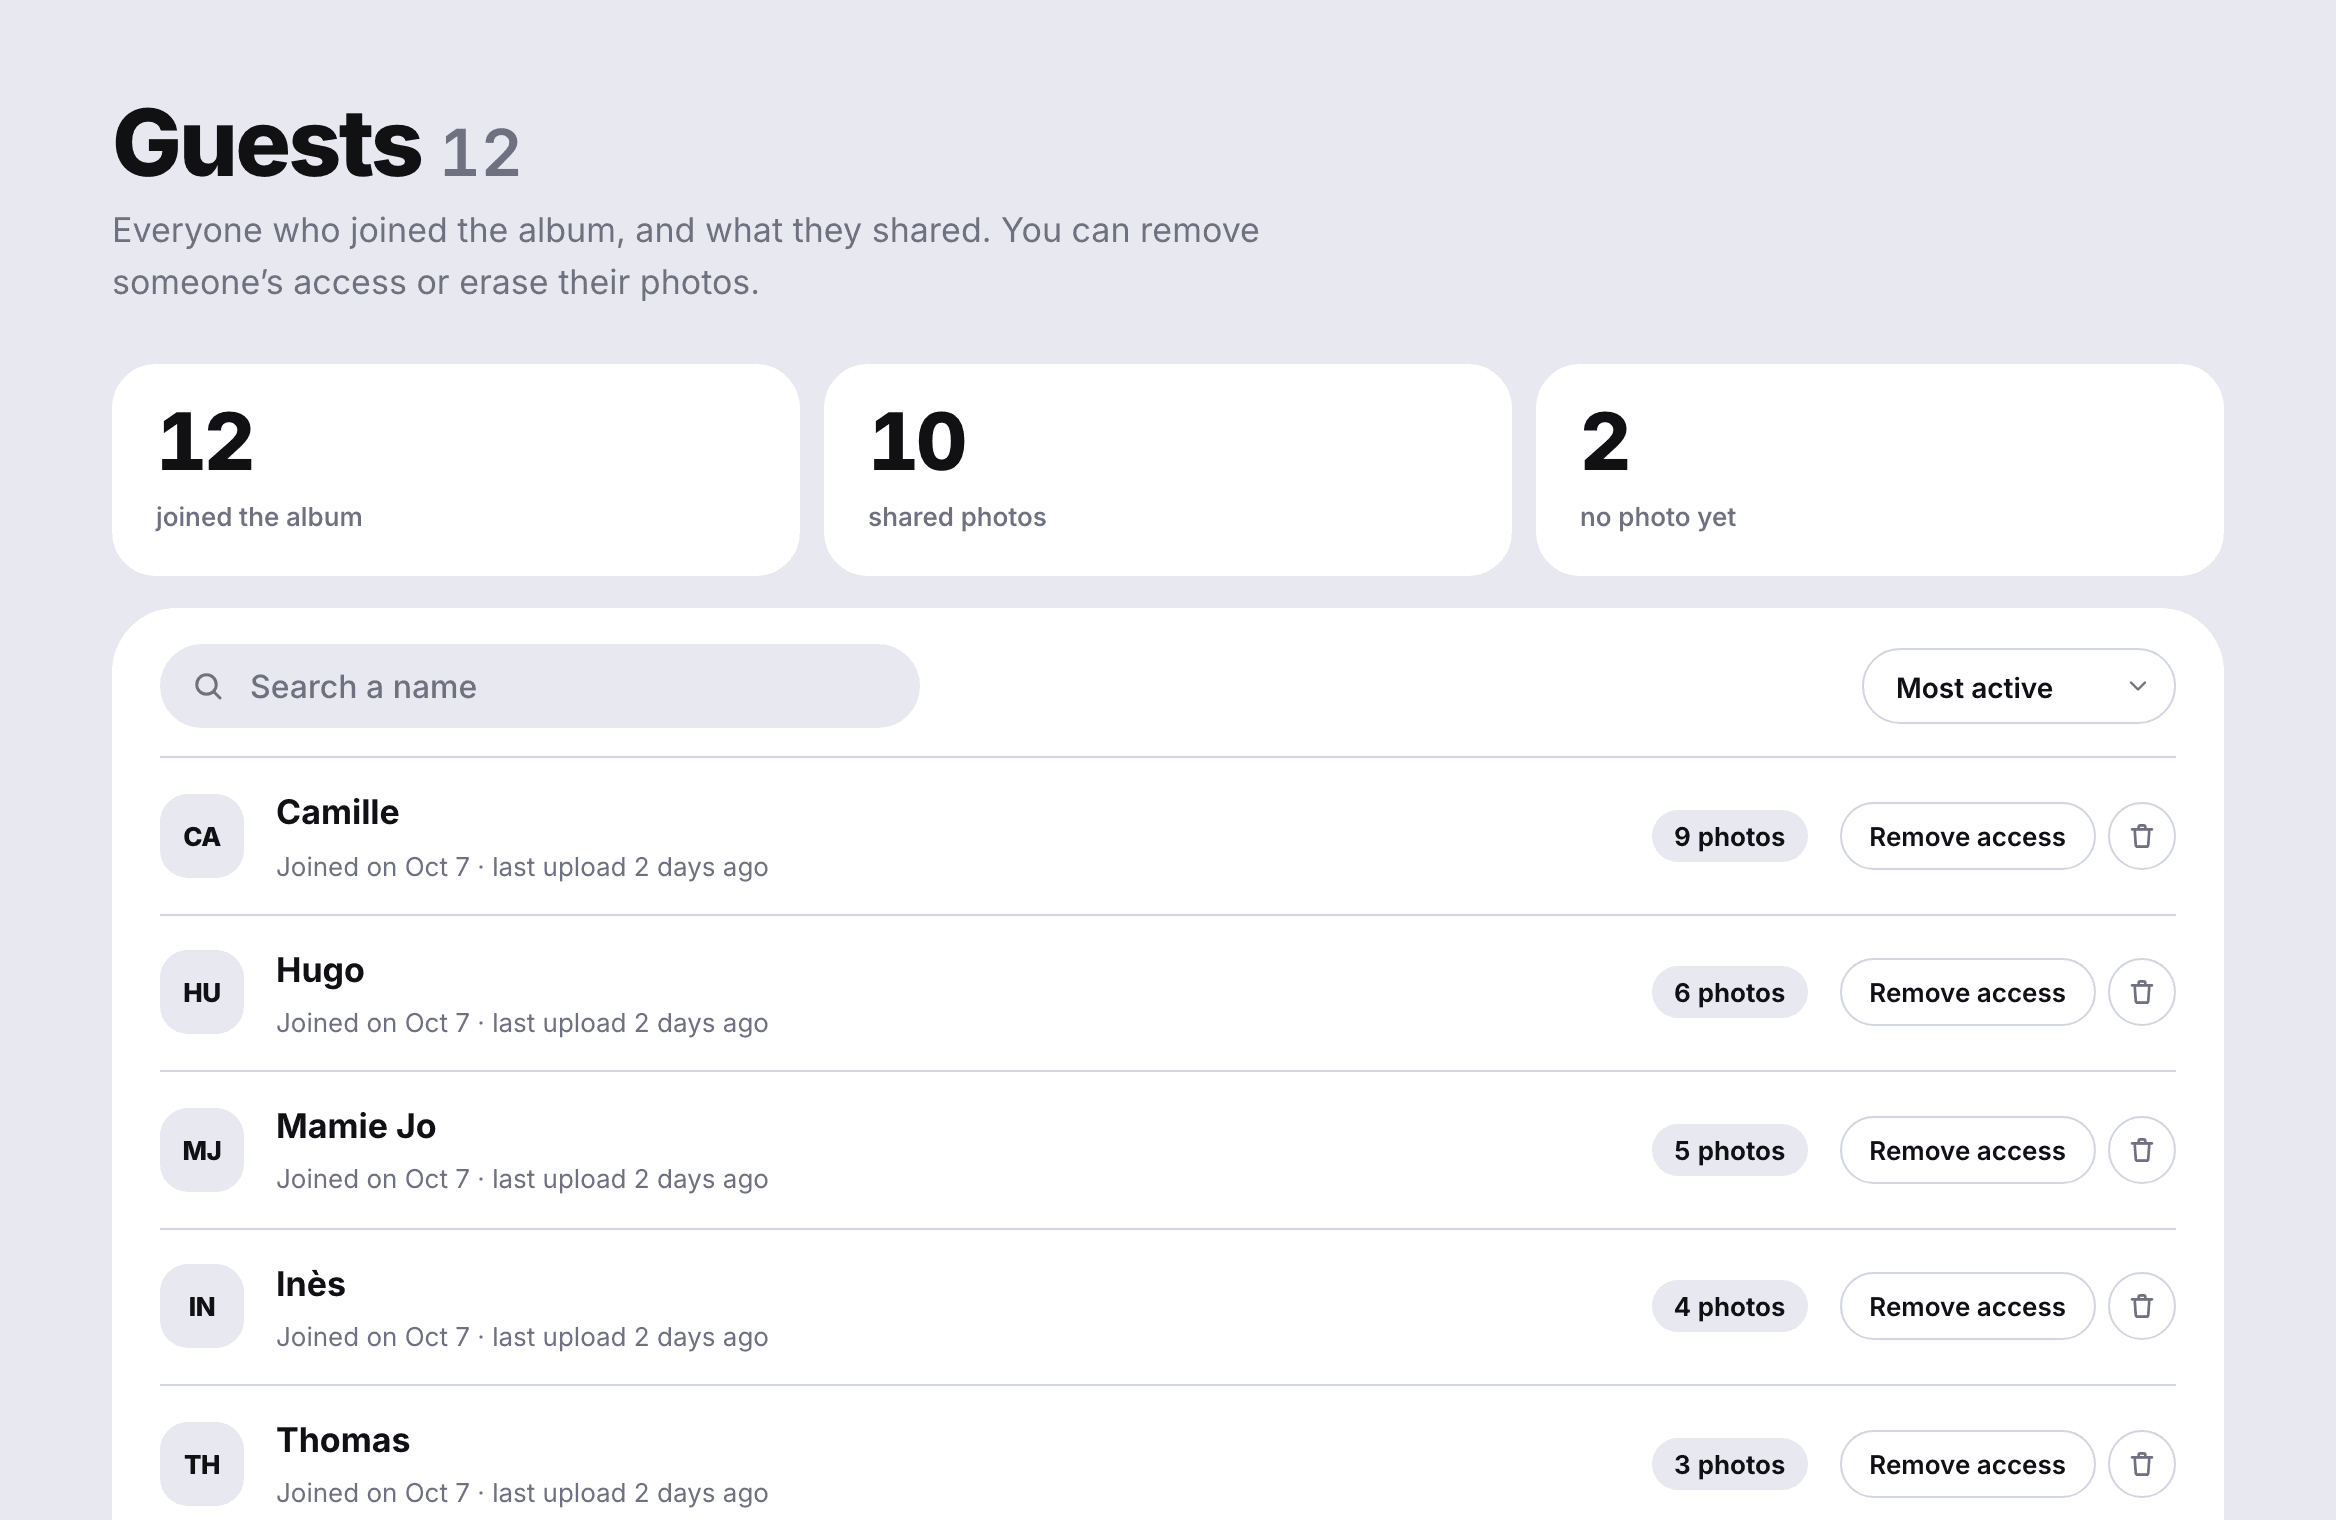This screenshot has width=2336, height=1520.
Task: Click the chevron in the sort selector
Action: 2137,686
